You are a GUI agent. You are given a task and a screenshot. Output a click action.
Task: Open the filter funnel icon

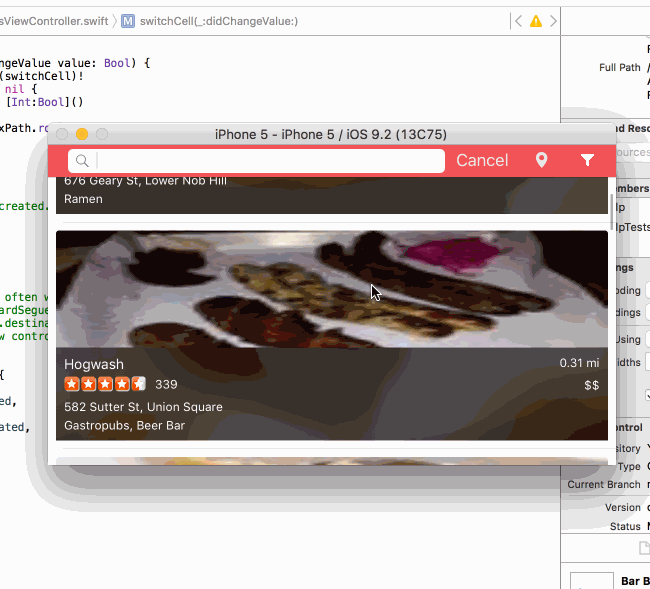click(x=587, y=160)
